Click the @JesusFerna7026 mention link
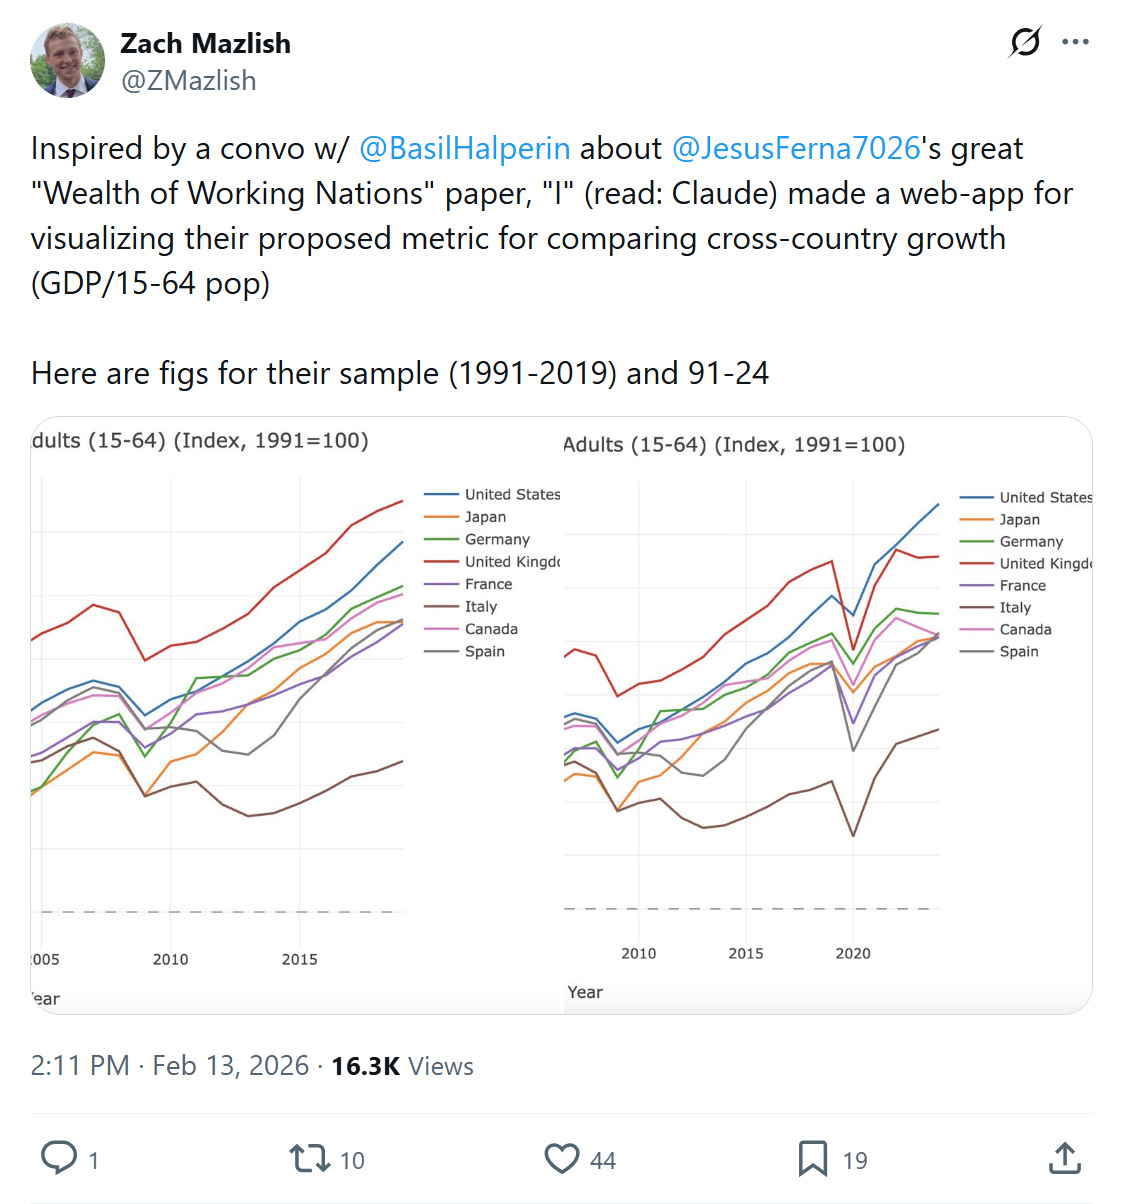Image resolution: width=1123 pixels, height=1204 pixels. tap(796, 148)
